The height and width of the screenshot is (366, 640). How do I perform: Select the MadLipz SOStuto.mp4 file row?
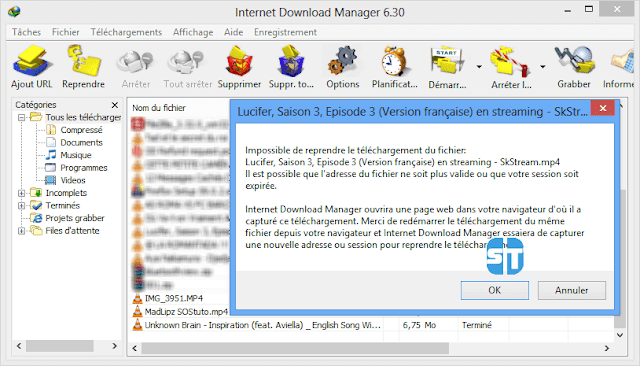(x=180, y=312)
